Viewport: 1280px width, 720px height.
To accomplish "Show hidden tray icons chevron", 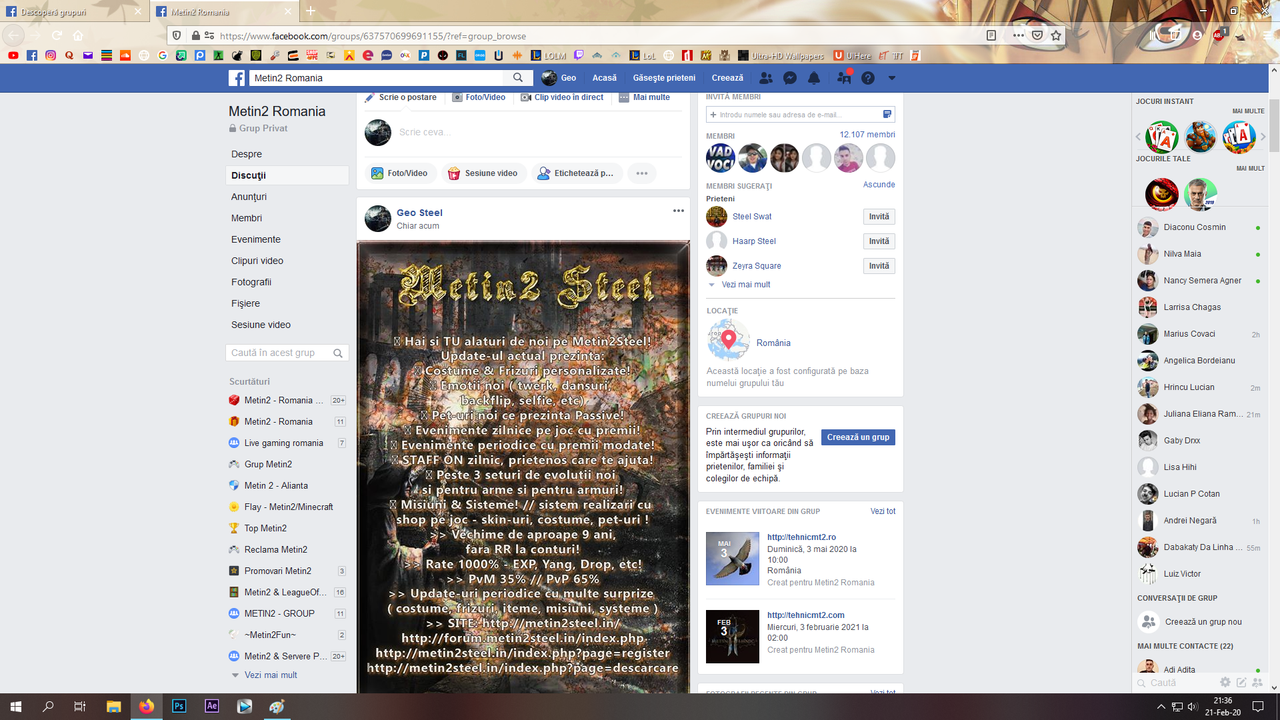I will (1162, 707).
